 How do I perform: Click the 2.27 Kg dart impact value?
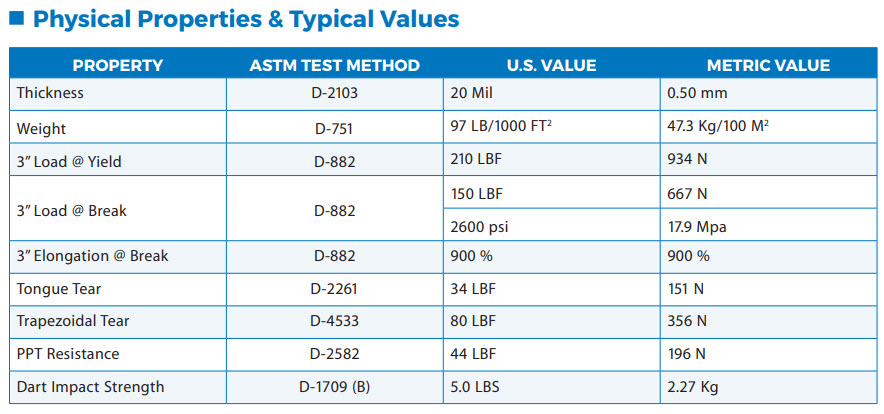point(693,387)
